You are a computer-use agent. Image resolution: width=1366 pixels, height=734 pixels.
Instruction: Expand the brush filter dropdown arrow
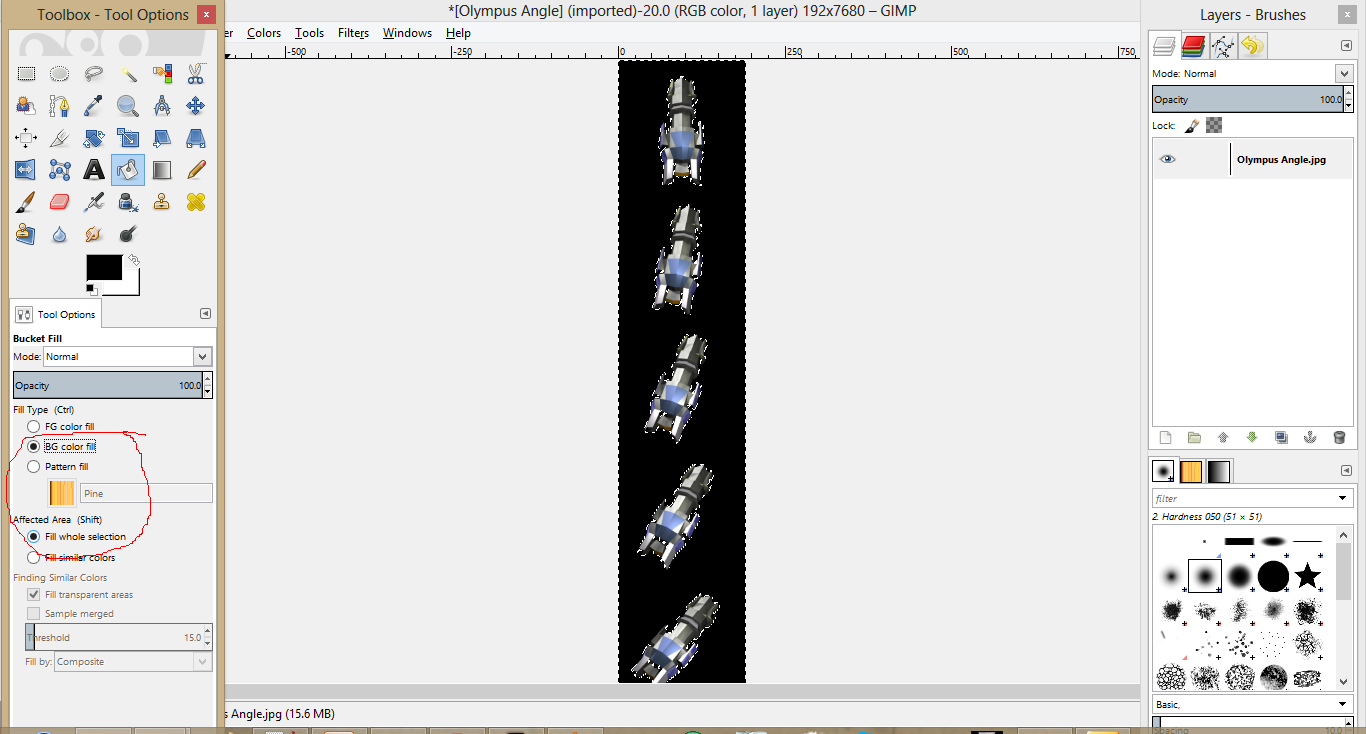(x=1343, y=498)
